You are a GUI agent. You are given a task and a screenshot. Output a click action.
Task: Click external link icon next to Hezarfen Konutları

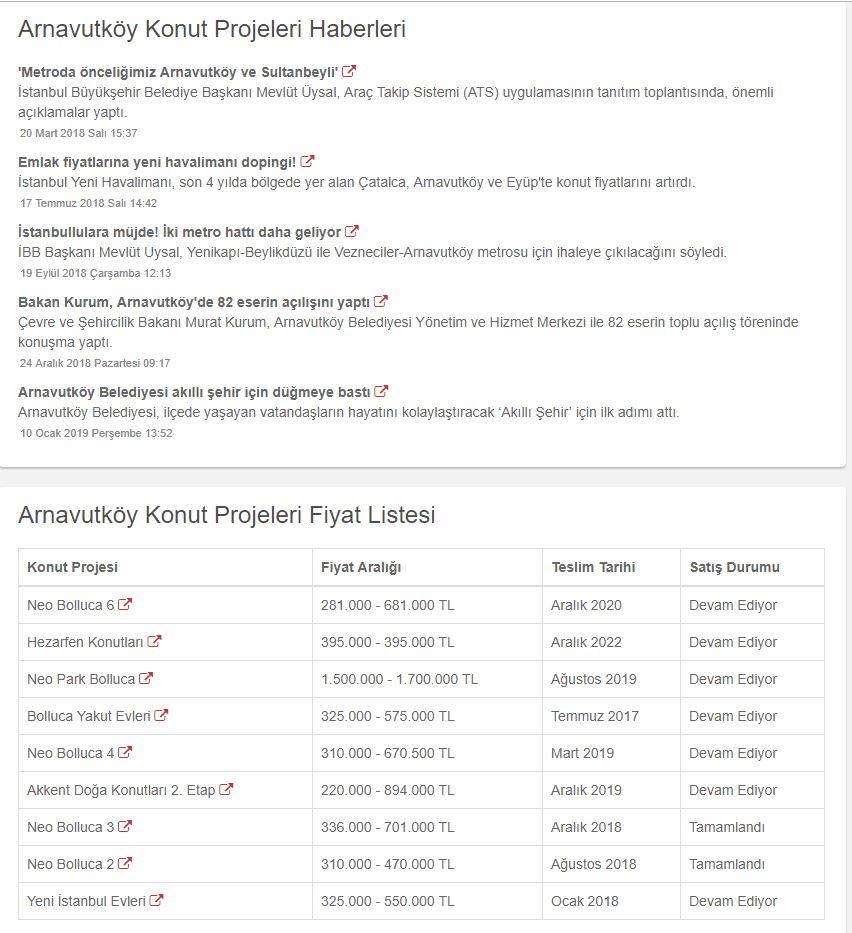155,641
